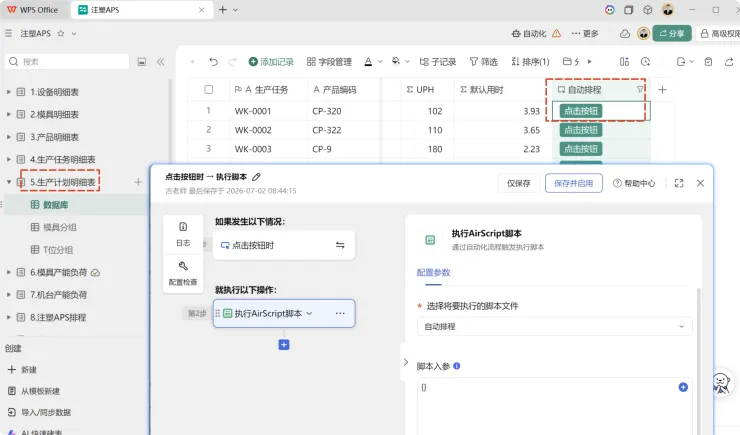Expand 4.生产任务明细表 tree node
Image resolution: width=740 pixels, height=435 pixels.
(x=8, y=159)
